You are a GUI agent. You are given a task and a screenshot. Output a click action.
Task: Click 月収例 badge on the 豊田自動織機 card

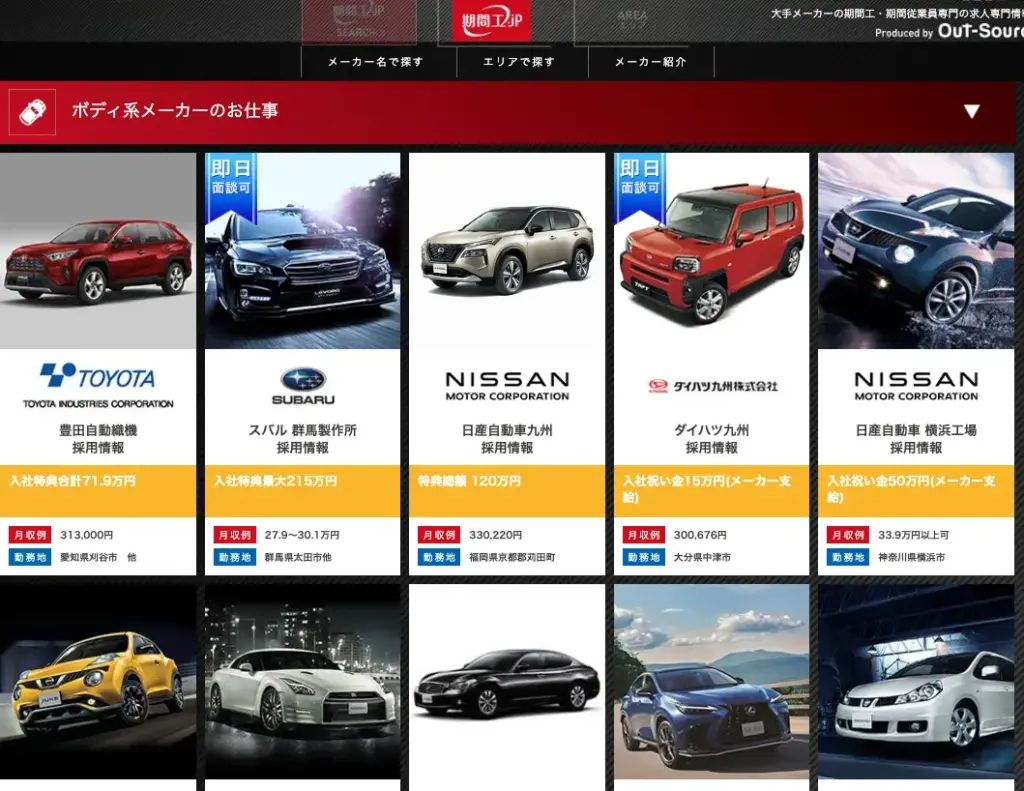point(30,535)
